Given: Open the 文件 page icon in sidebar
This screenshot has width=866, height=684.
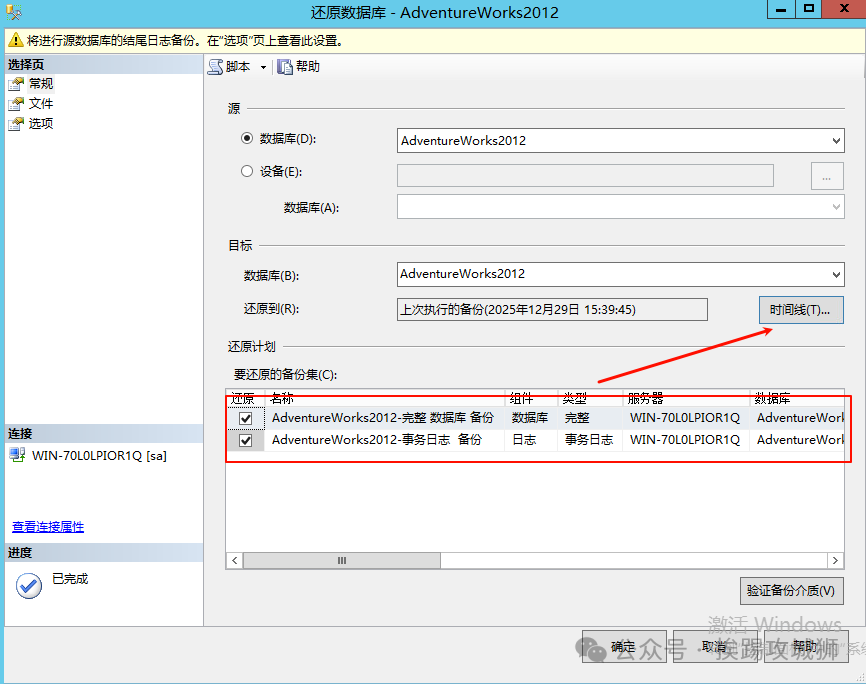Looking at the screenshot, I should coord(16,104).
